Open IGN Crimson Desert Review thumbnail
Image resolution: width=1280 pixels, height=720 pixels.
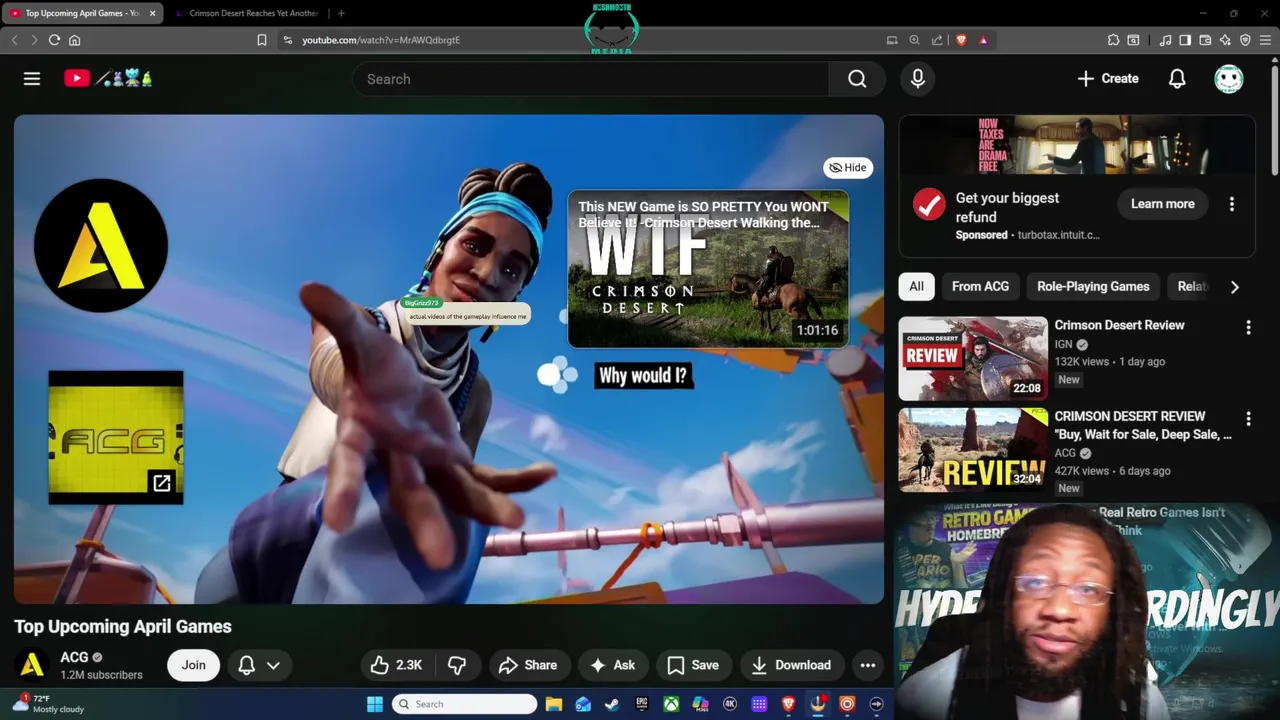[973, 359]
